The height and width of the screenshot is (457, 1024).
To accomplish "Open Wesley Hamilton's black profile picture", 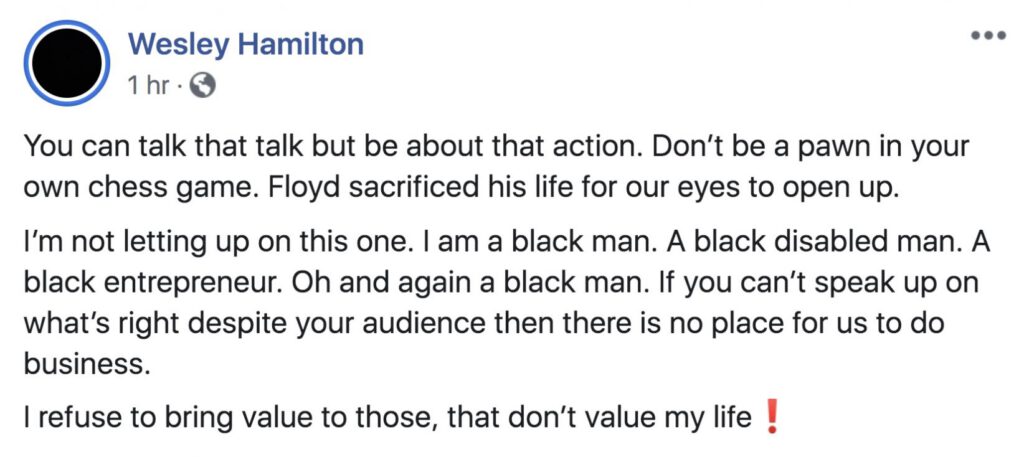I will 66,63.
